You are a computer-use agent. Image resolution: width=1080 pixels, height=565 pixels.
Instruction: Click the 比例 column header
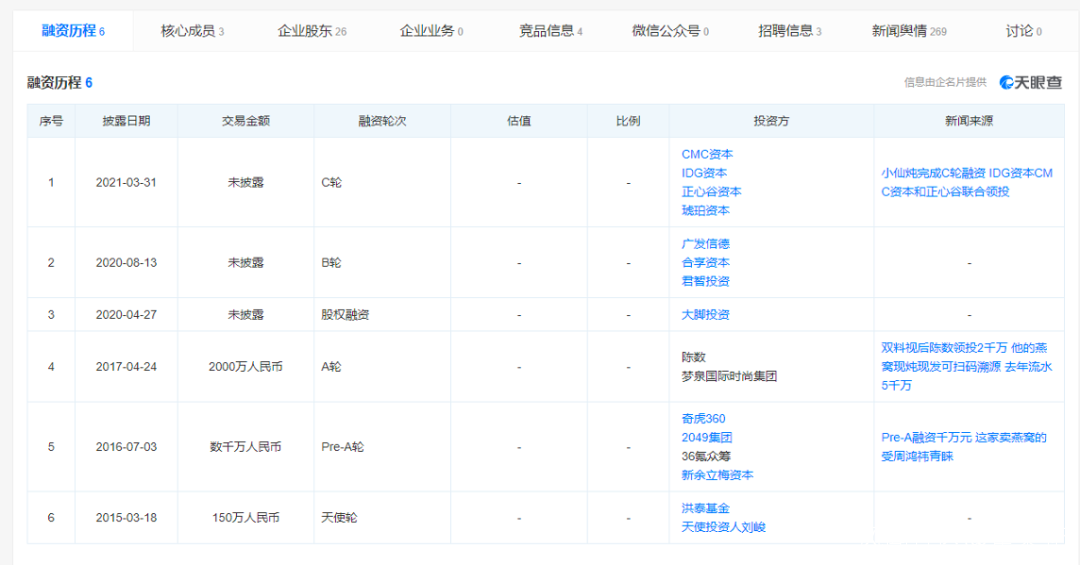pyautogui.click(x=628, y=121)
